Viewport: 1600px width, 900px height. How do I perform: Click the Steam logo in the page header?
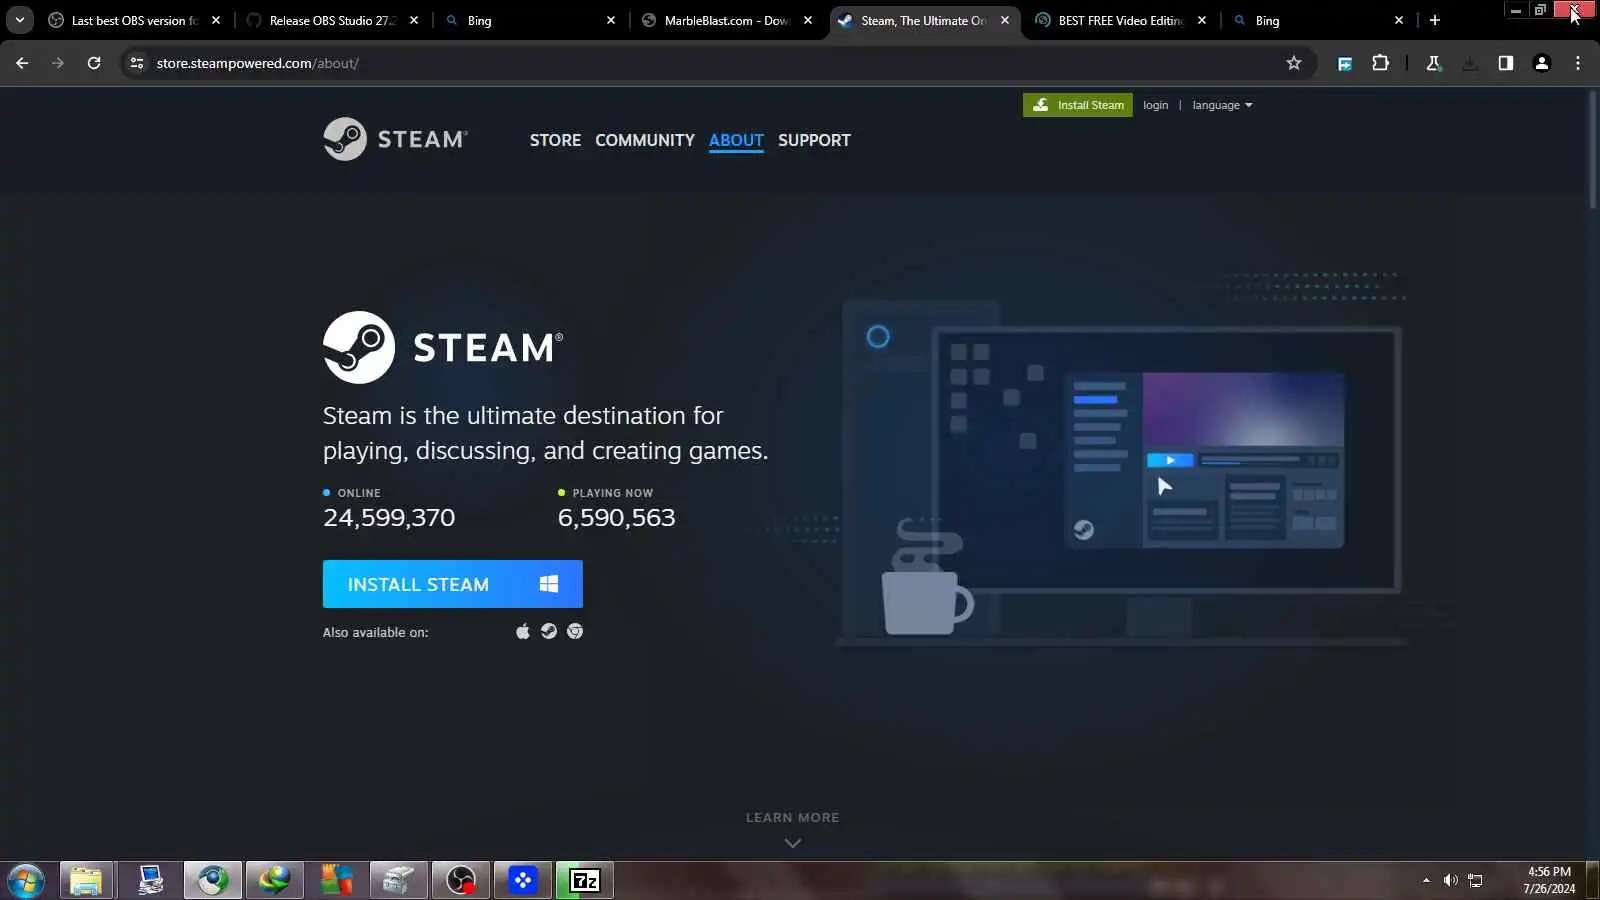395,139
